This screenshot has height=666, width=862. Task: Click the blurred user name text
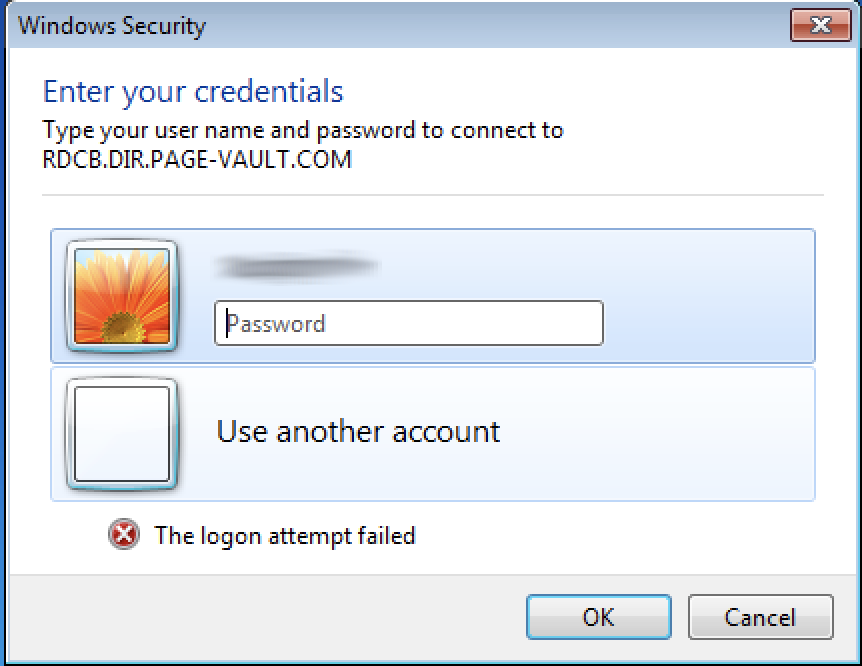click(297, 267)
